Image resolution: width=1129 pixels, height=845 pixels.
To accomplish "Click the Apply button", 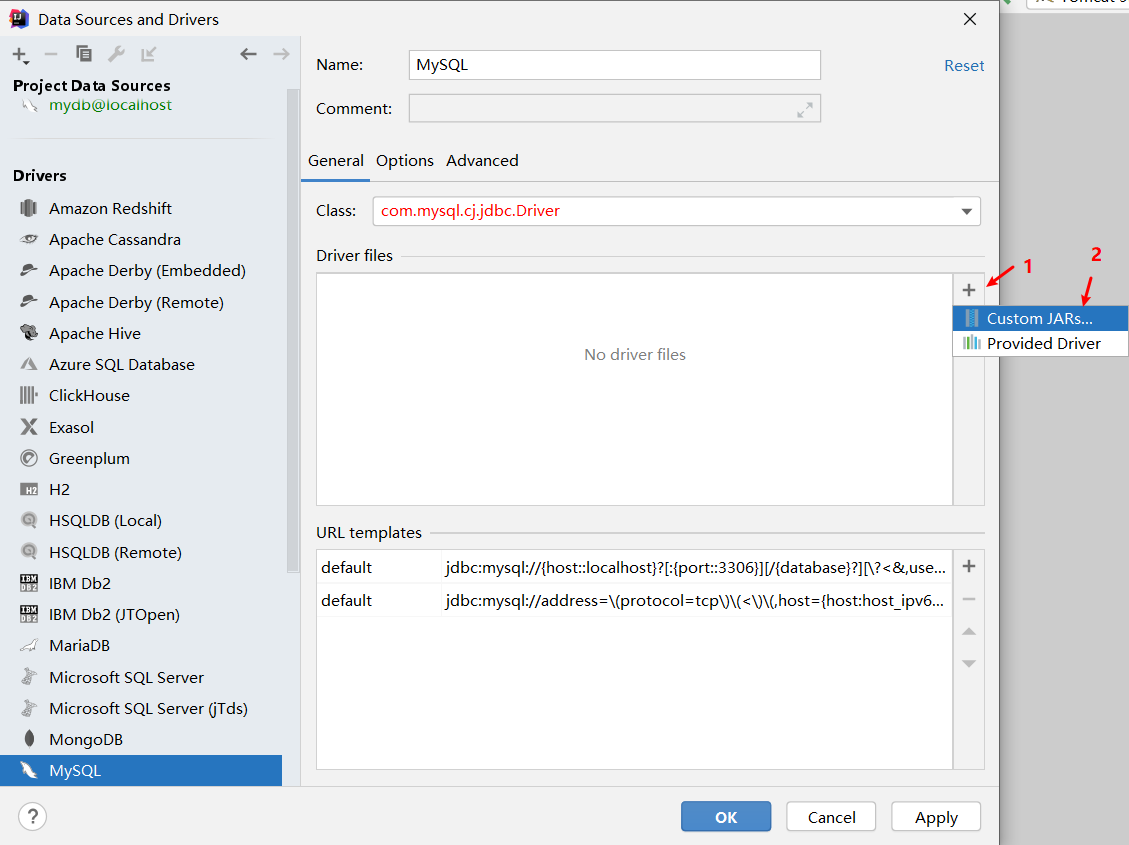I will coord(936,817).
